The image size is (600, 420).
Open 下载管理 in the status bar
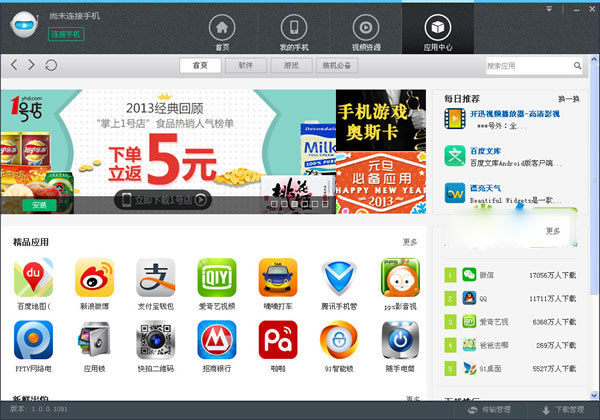(x=563, y=410)
